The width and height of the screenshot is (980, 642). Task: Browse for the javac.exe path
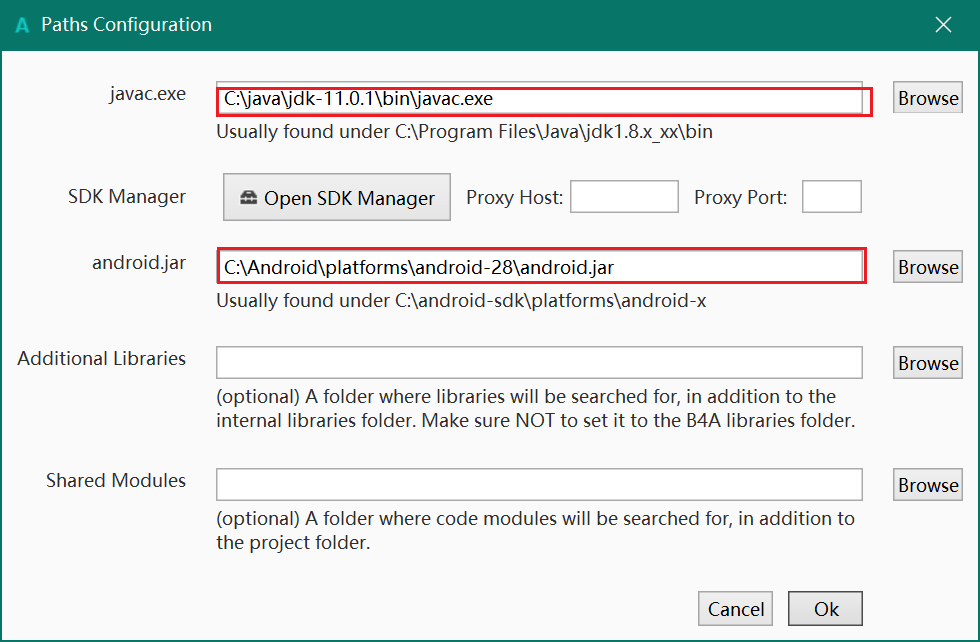tap(926, 97)
